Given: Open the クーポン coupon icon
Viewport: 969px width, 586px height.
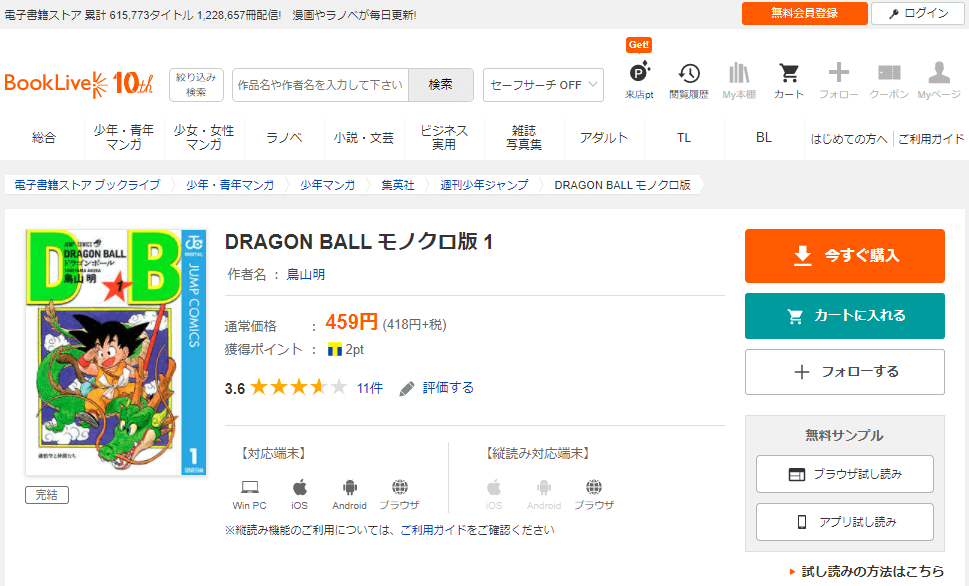Looking at the screenshot, I should (x=888, y=74).
